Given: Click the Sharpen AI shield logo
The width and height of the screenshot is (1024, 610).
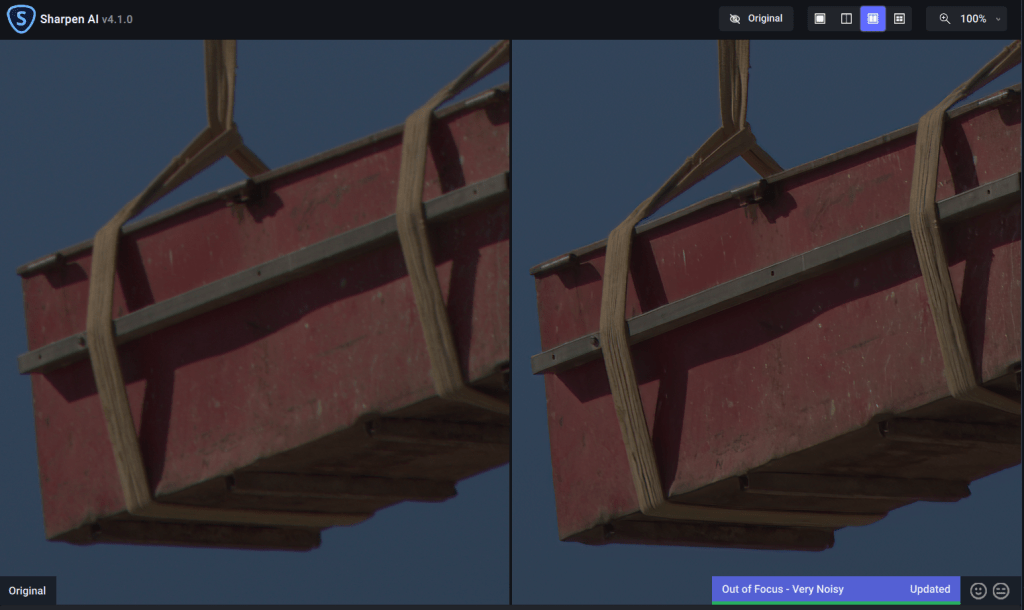Looking at the screenshot, I should (x=20, y=19).
